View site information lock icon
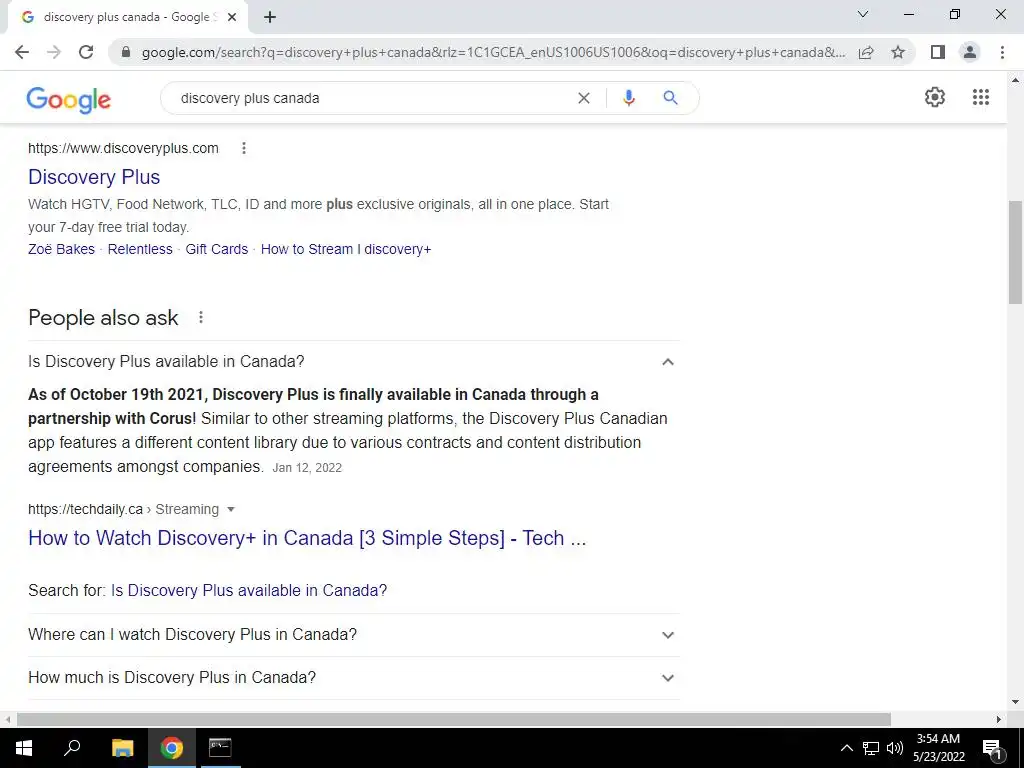The height and width of the screenshot is (768, 1024). pos(126,52)
